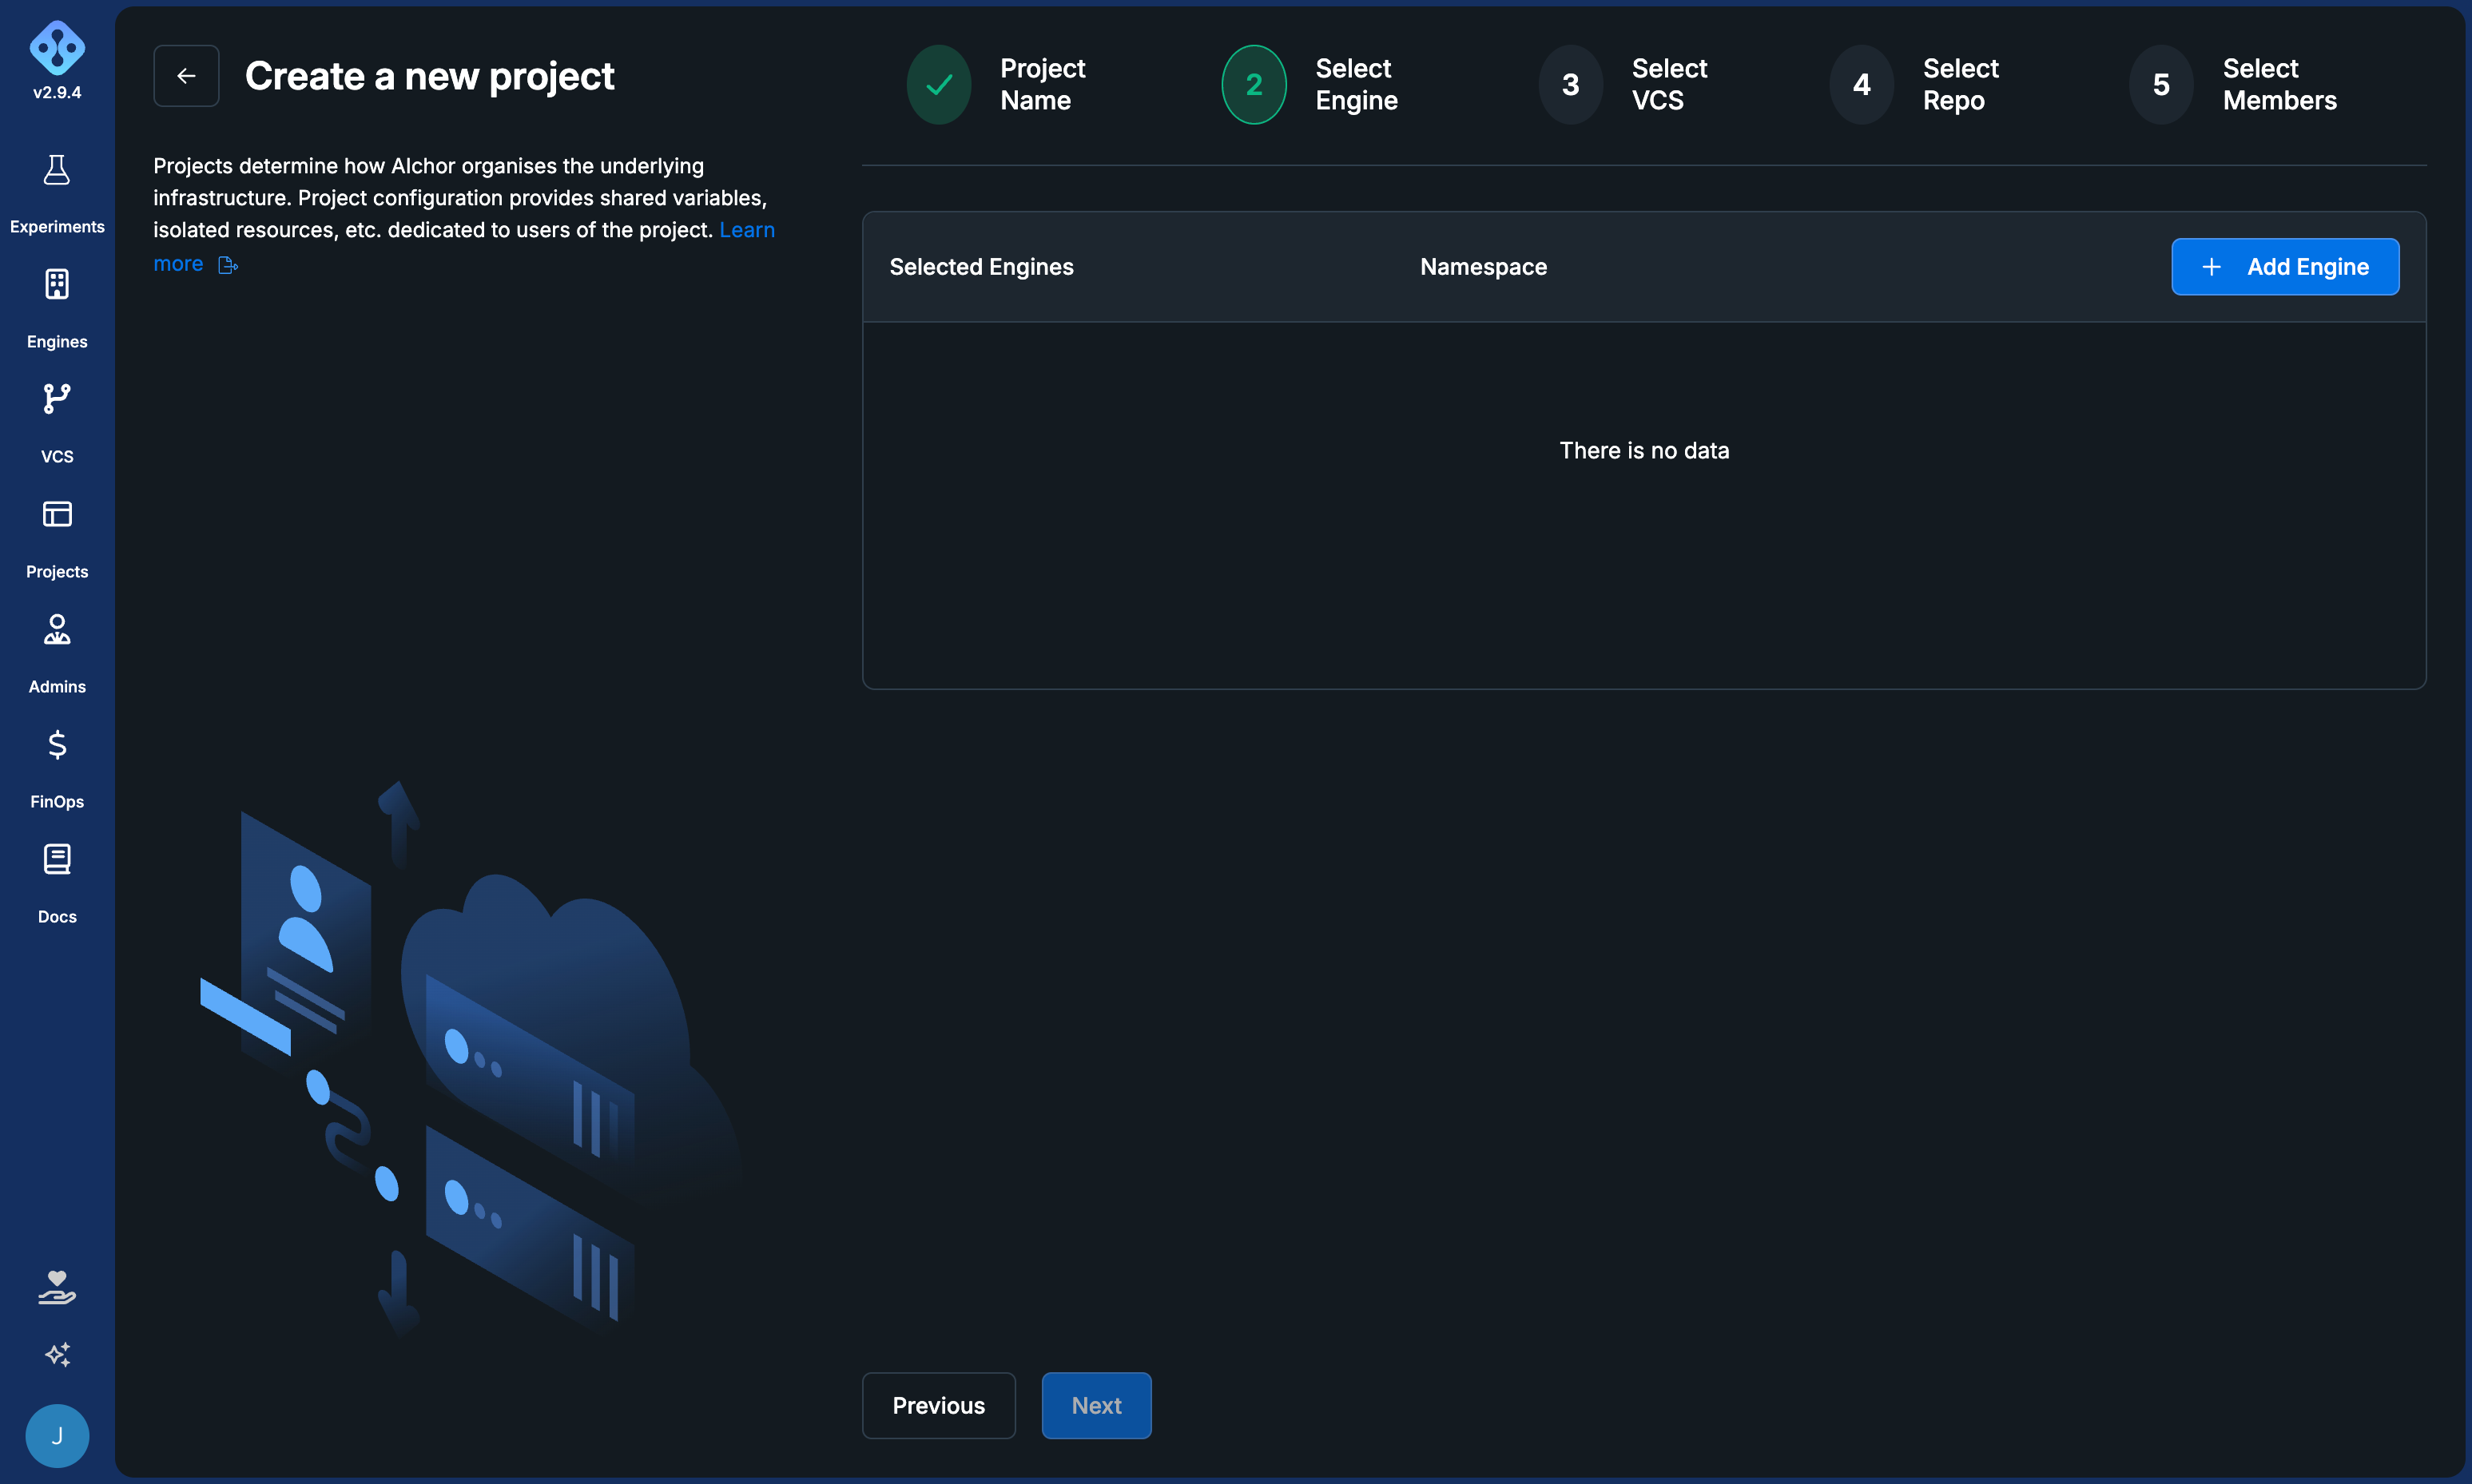Select step 4 Select Repo
This screenshot has width=2472, height=1484.
tap(1914, 84)
